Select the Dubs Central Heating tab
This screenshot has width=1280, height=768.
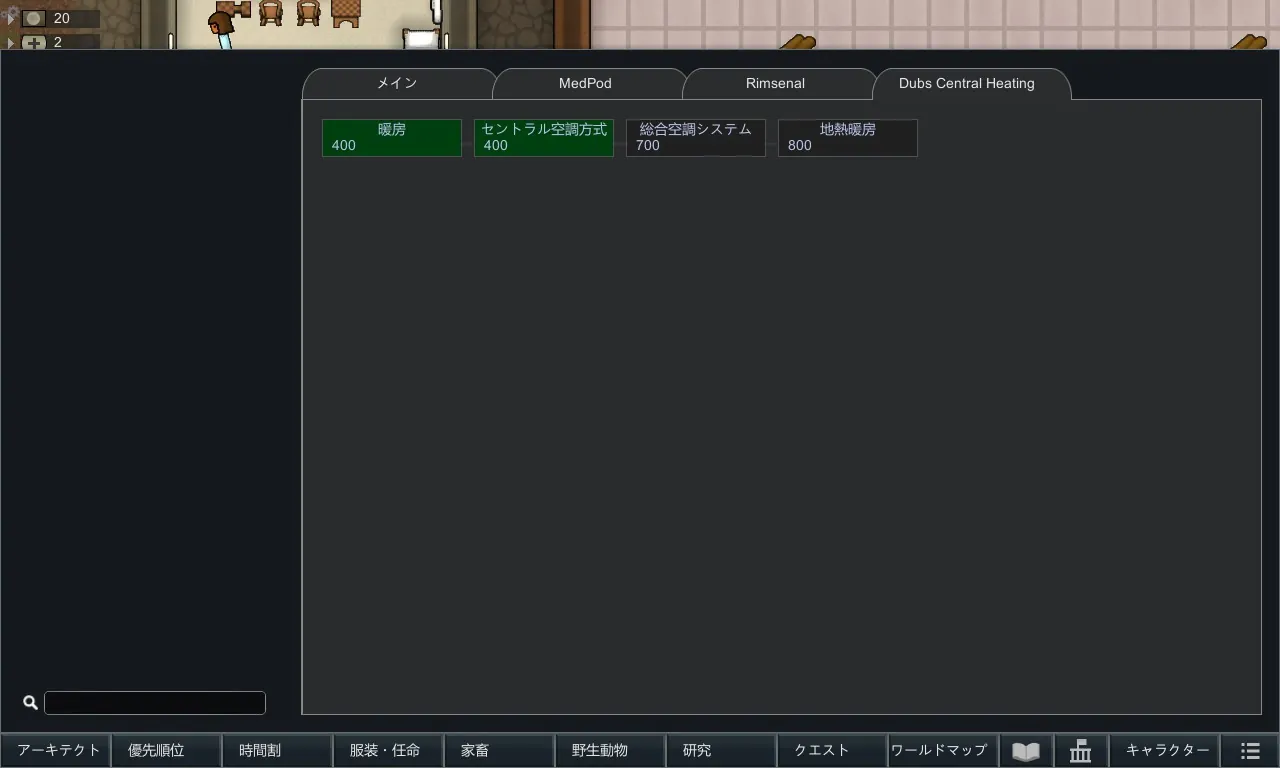[x=966, y=84]
